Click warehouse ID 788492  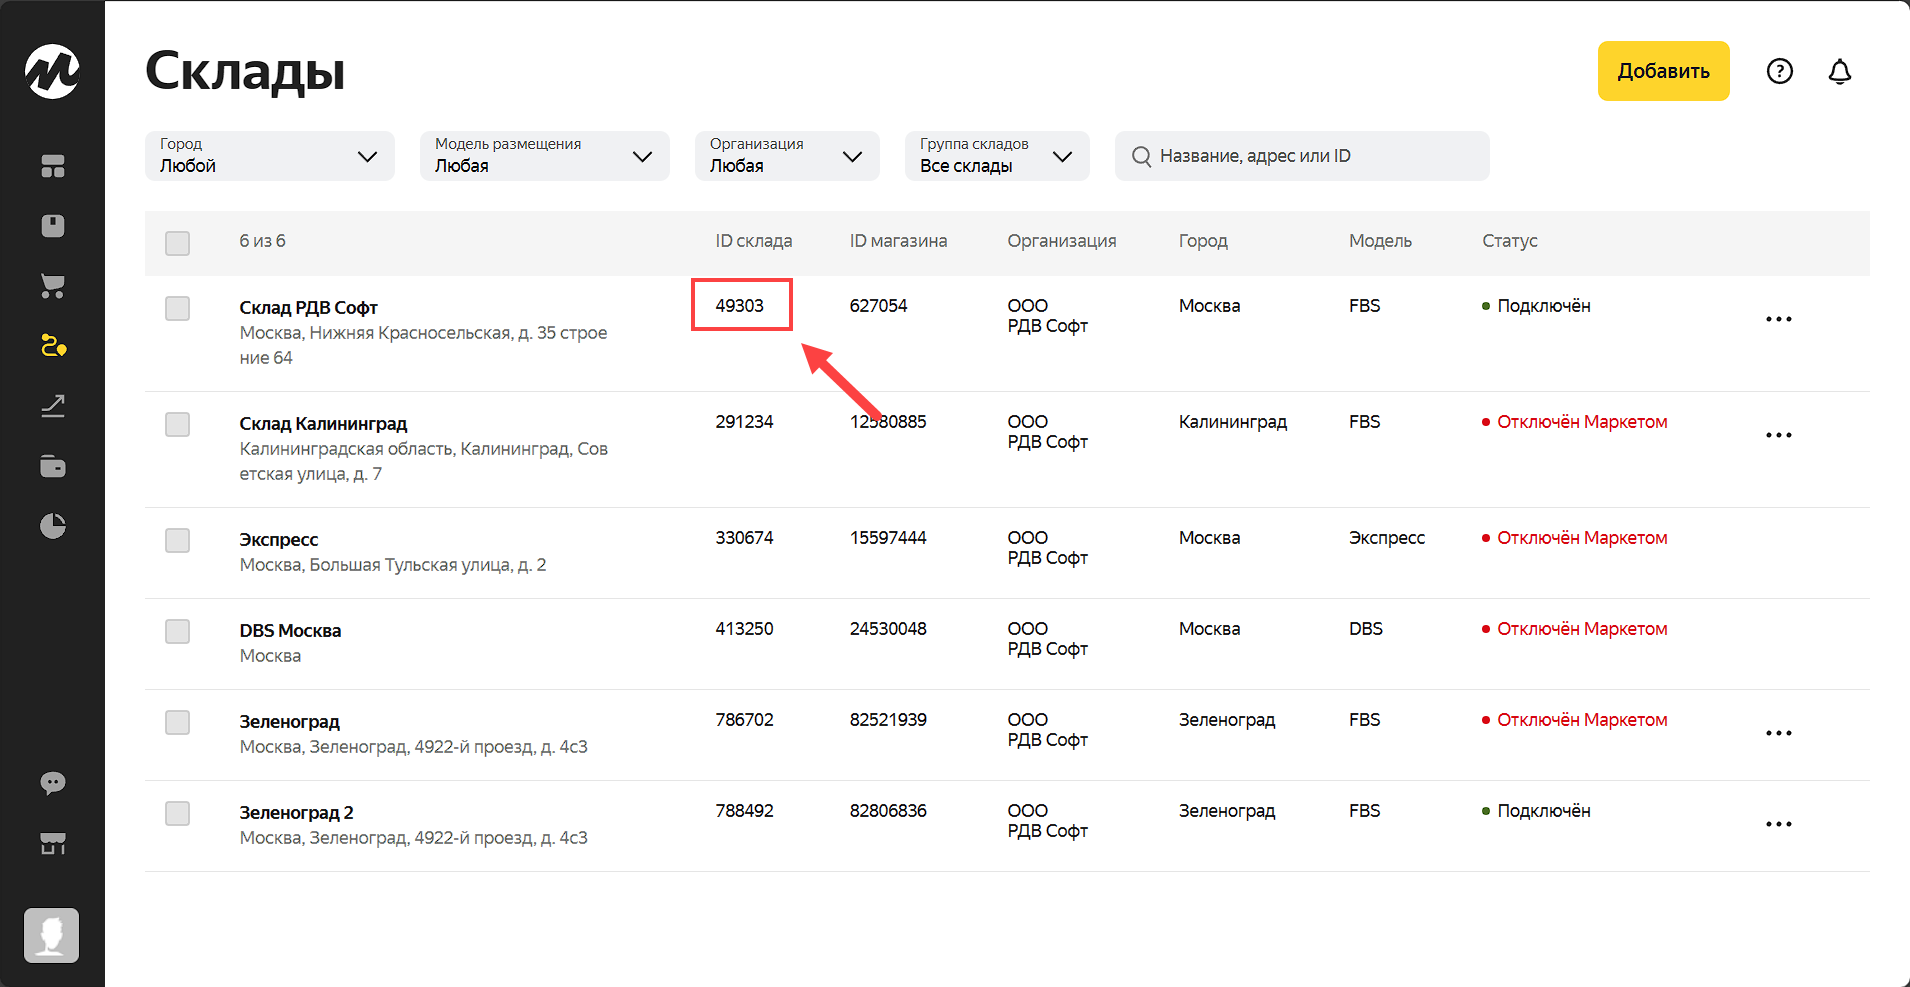pos(744,811)
